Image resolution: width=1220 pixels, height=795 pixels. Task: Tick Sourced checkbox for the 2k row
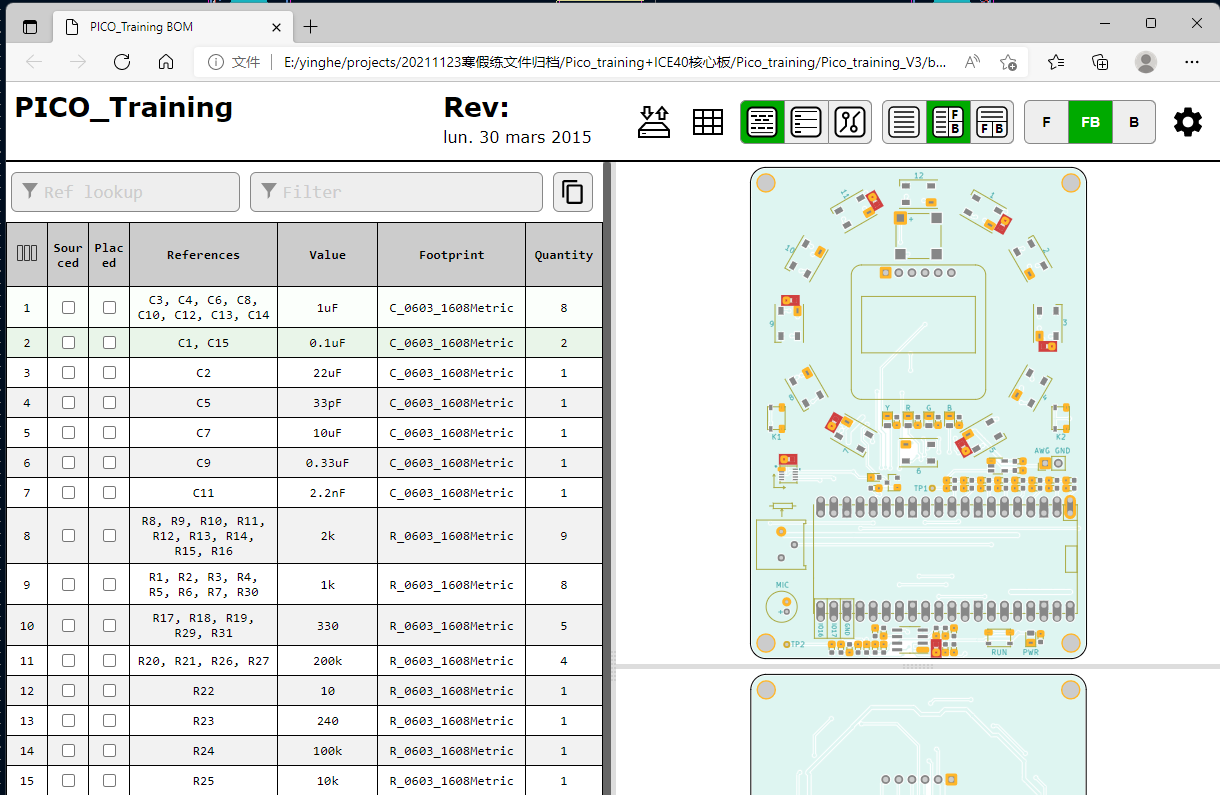(x=68, y=535)
